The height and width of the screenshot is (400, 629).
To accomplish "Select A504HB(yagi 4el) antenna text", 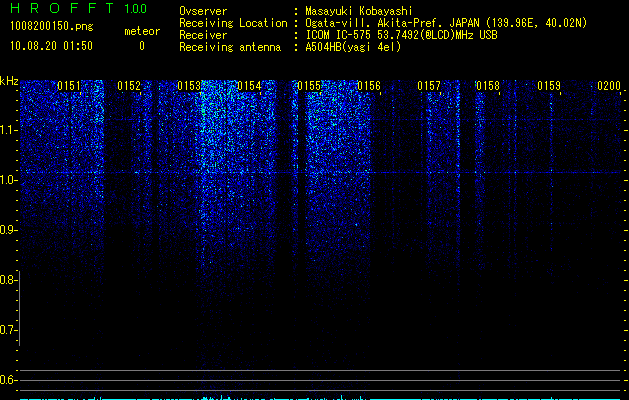I will pyautogui.click(x=353, y=47).
